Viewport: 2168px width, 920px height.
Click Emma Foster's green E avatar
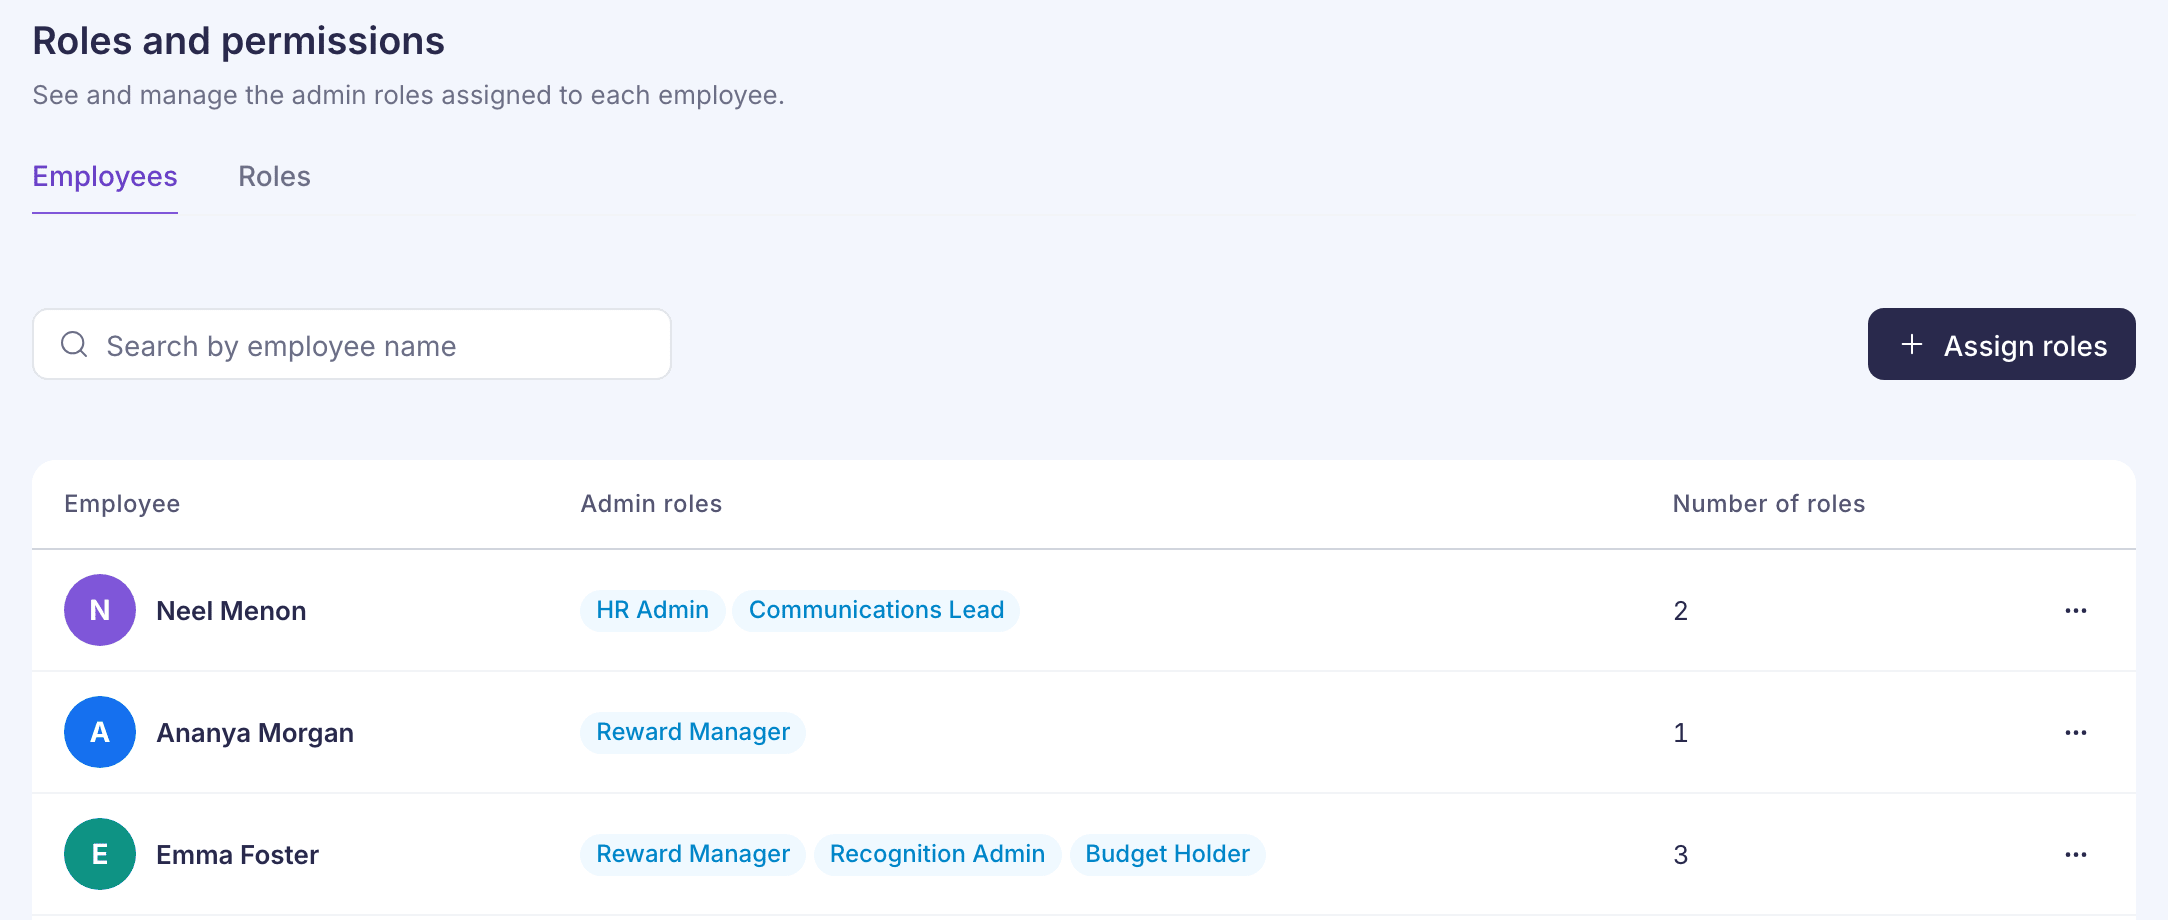(x=100, y=854)
